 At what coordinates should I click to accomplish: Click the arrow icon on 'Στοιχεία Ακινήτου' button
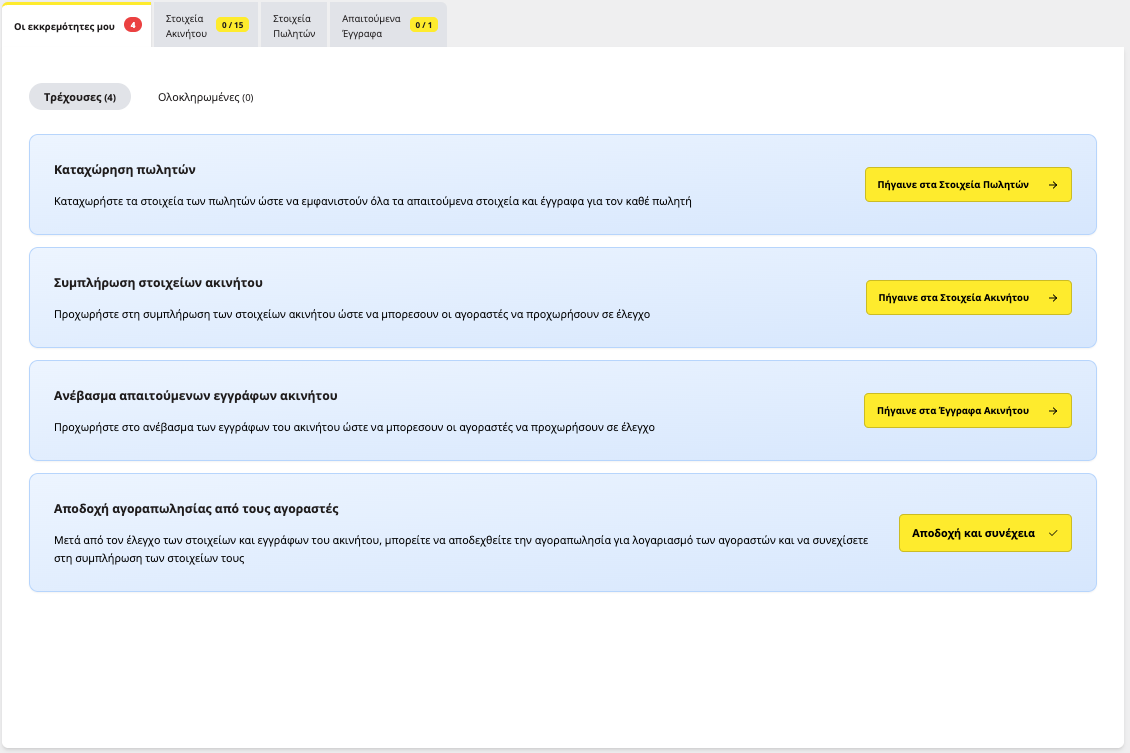pos(1053,298)
